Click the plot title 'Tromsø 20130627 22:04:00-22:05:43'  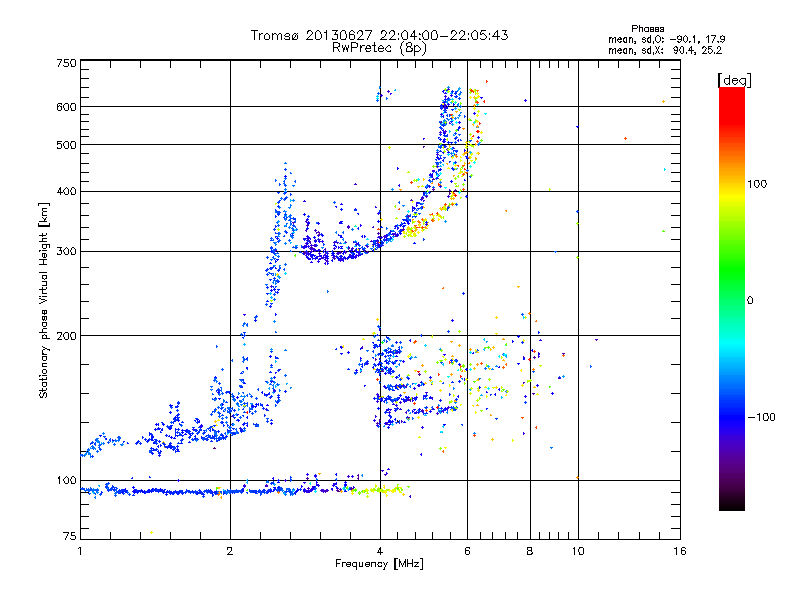pos(379,35)
